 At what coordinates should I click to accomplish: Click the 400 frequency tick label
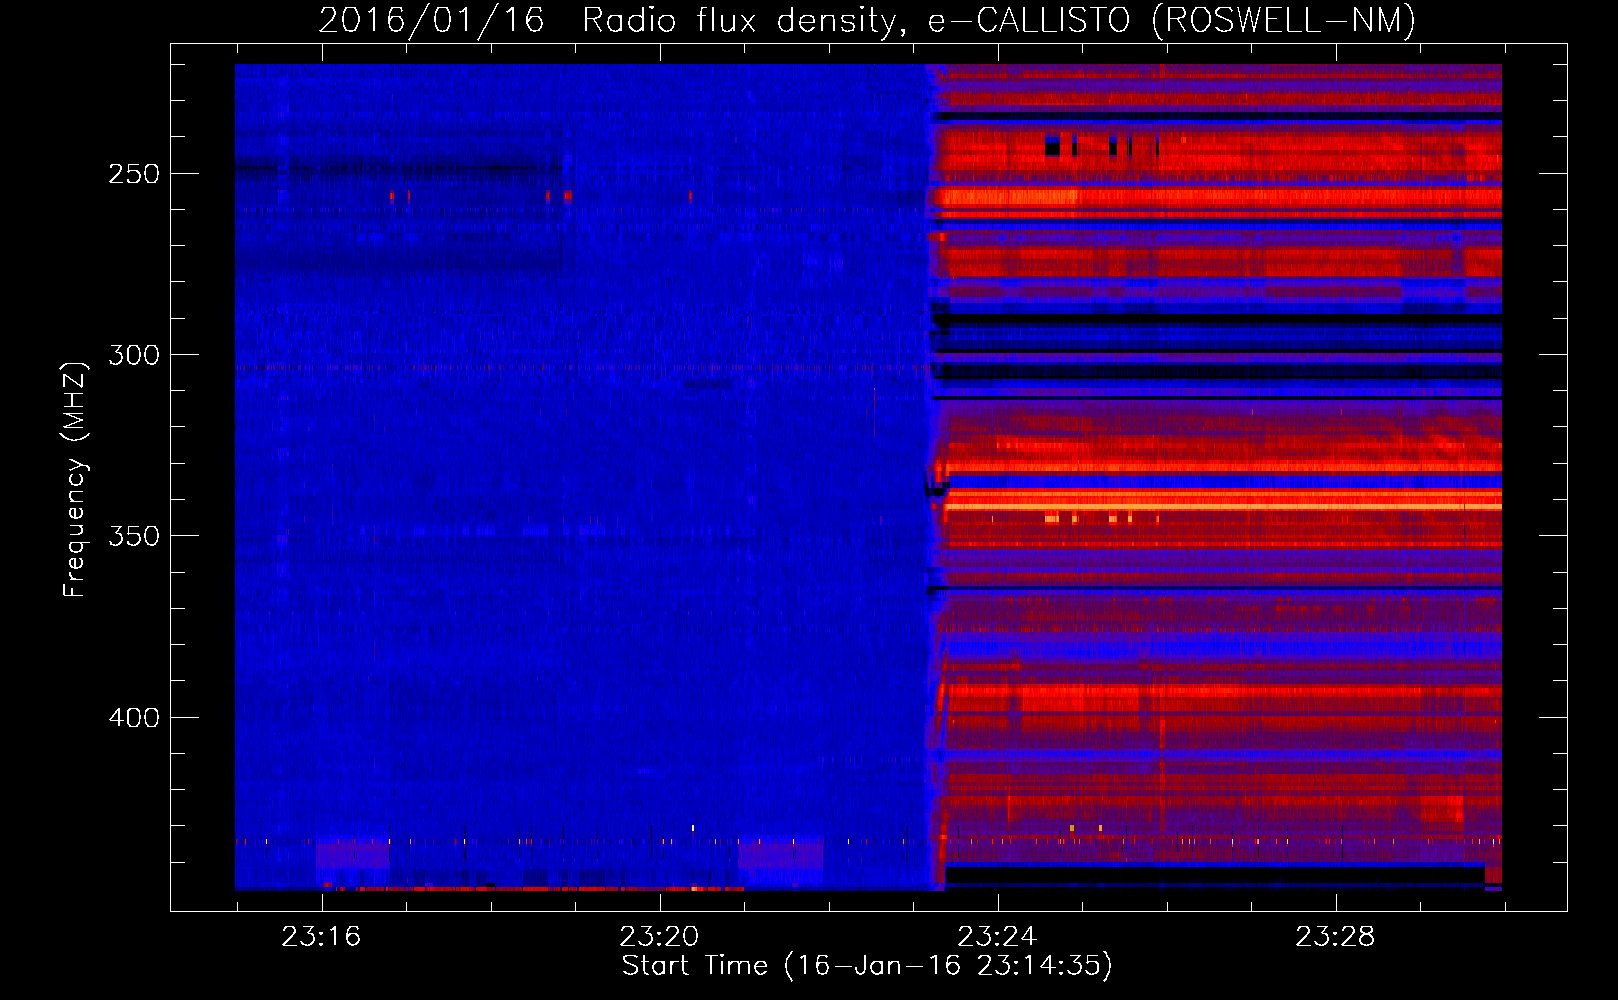[x=134, y=718]
